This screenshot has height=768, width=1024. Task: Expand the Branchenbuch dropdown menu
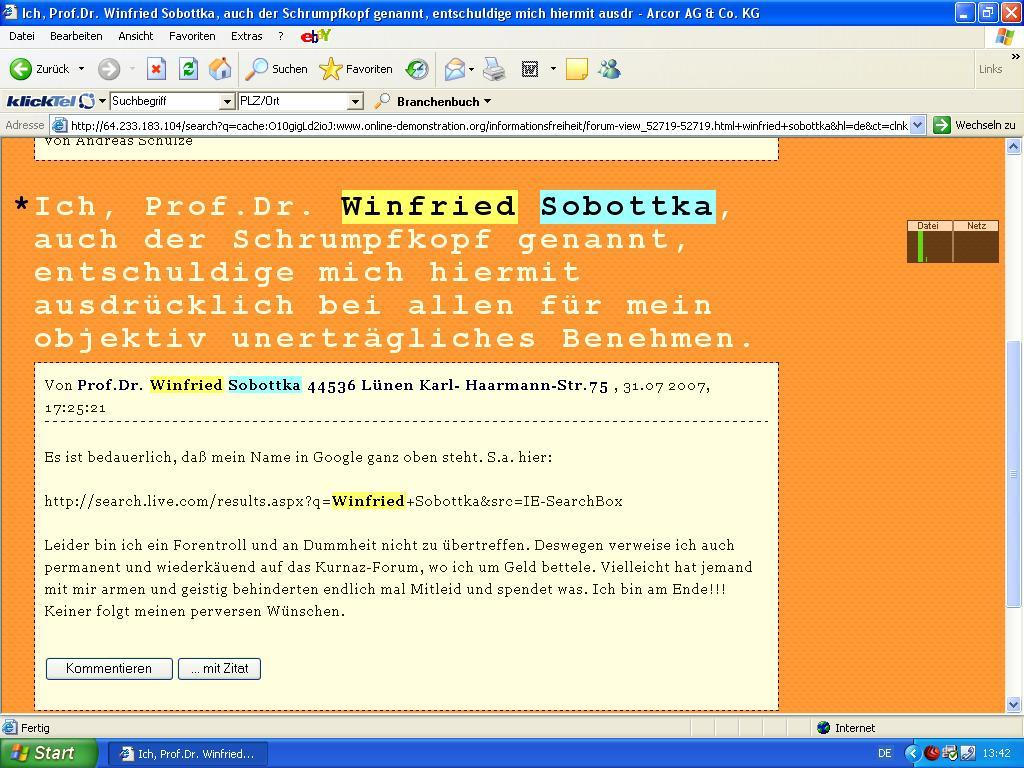488,102
